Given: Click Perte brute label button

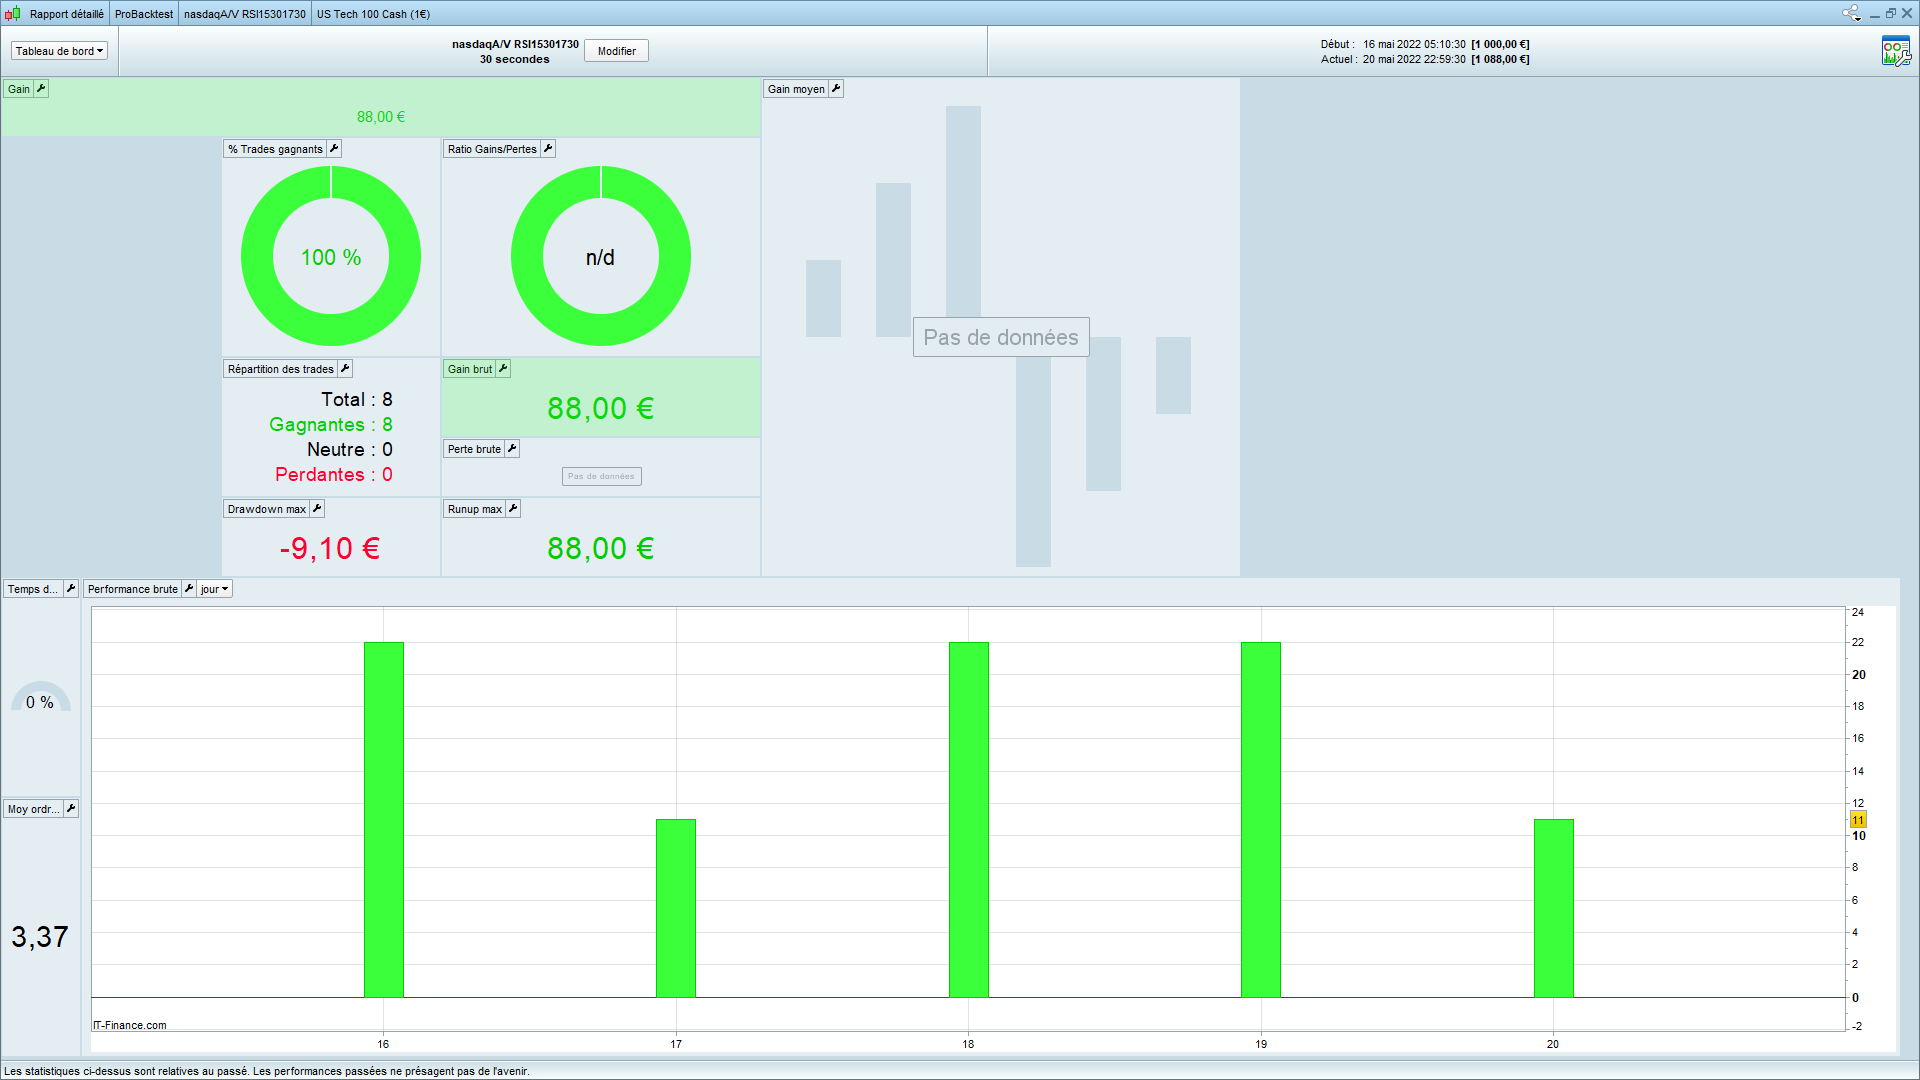Looking at the screenshot, I should tap(474, 449).
